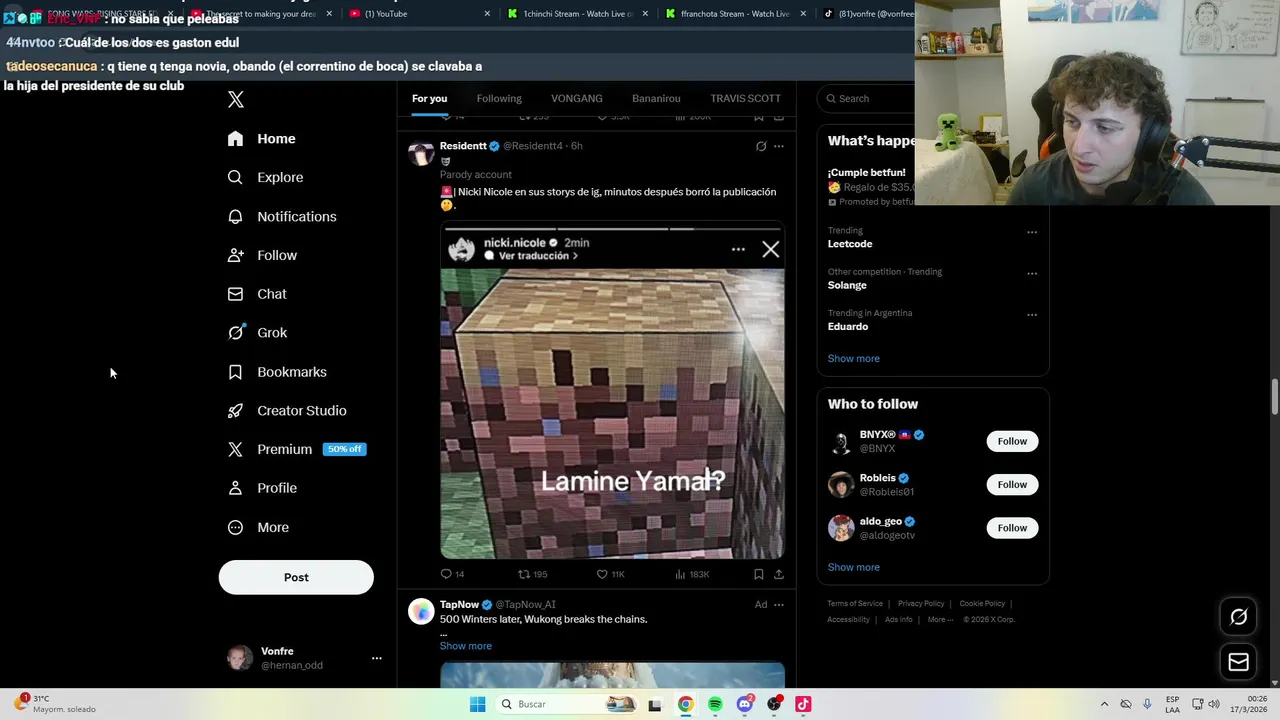Follow the Robleis account
This screenshot has width=1280, height=720.
[x=1012, y=485]
